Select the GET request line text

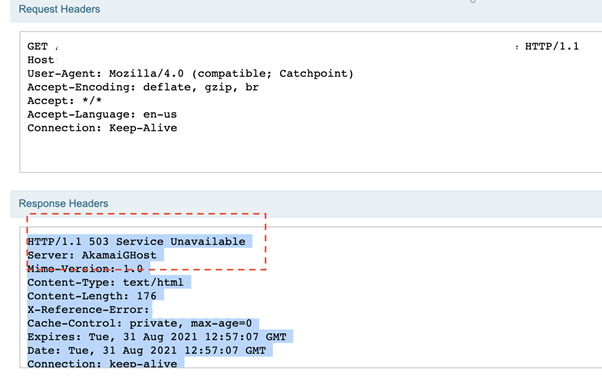[303, 47]
